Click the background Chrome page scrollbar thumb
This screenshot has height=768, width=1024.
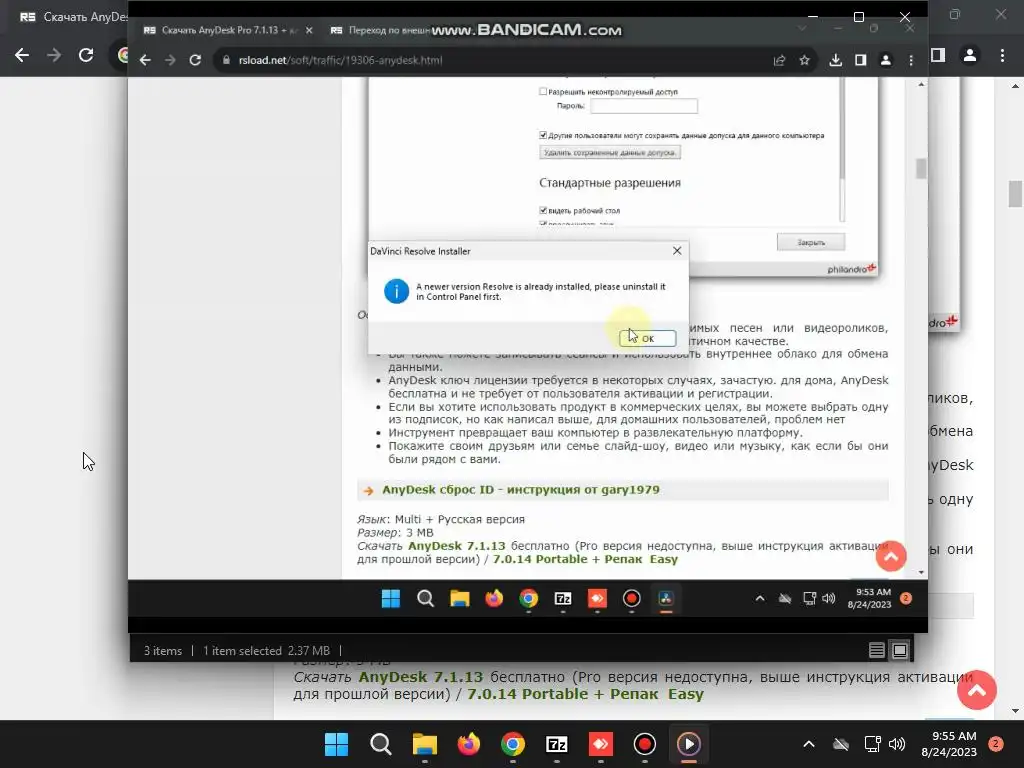[1015, 194]
